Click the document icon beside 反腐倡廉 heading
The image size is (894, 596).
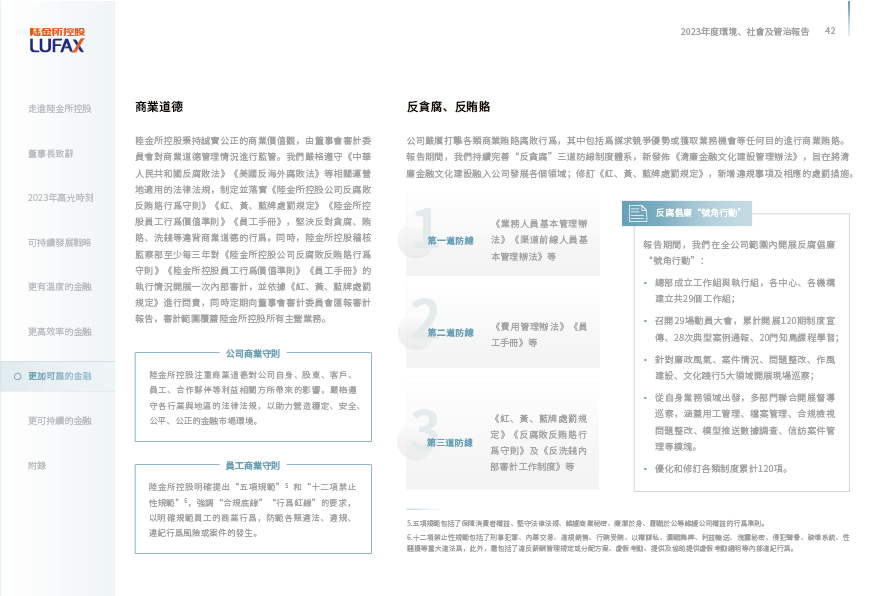pyautogui.click(x=636, y=213)
